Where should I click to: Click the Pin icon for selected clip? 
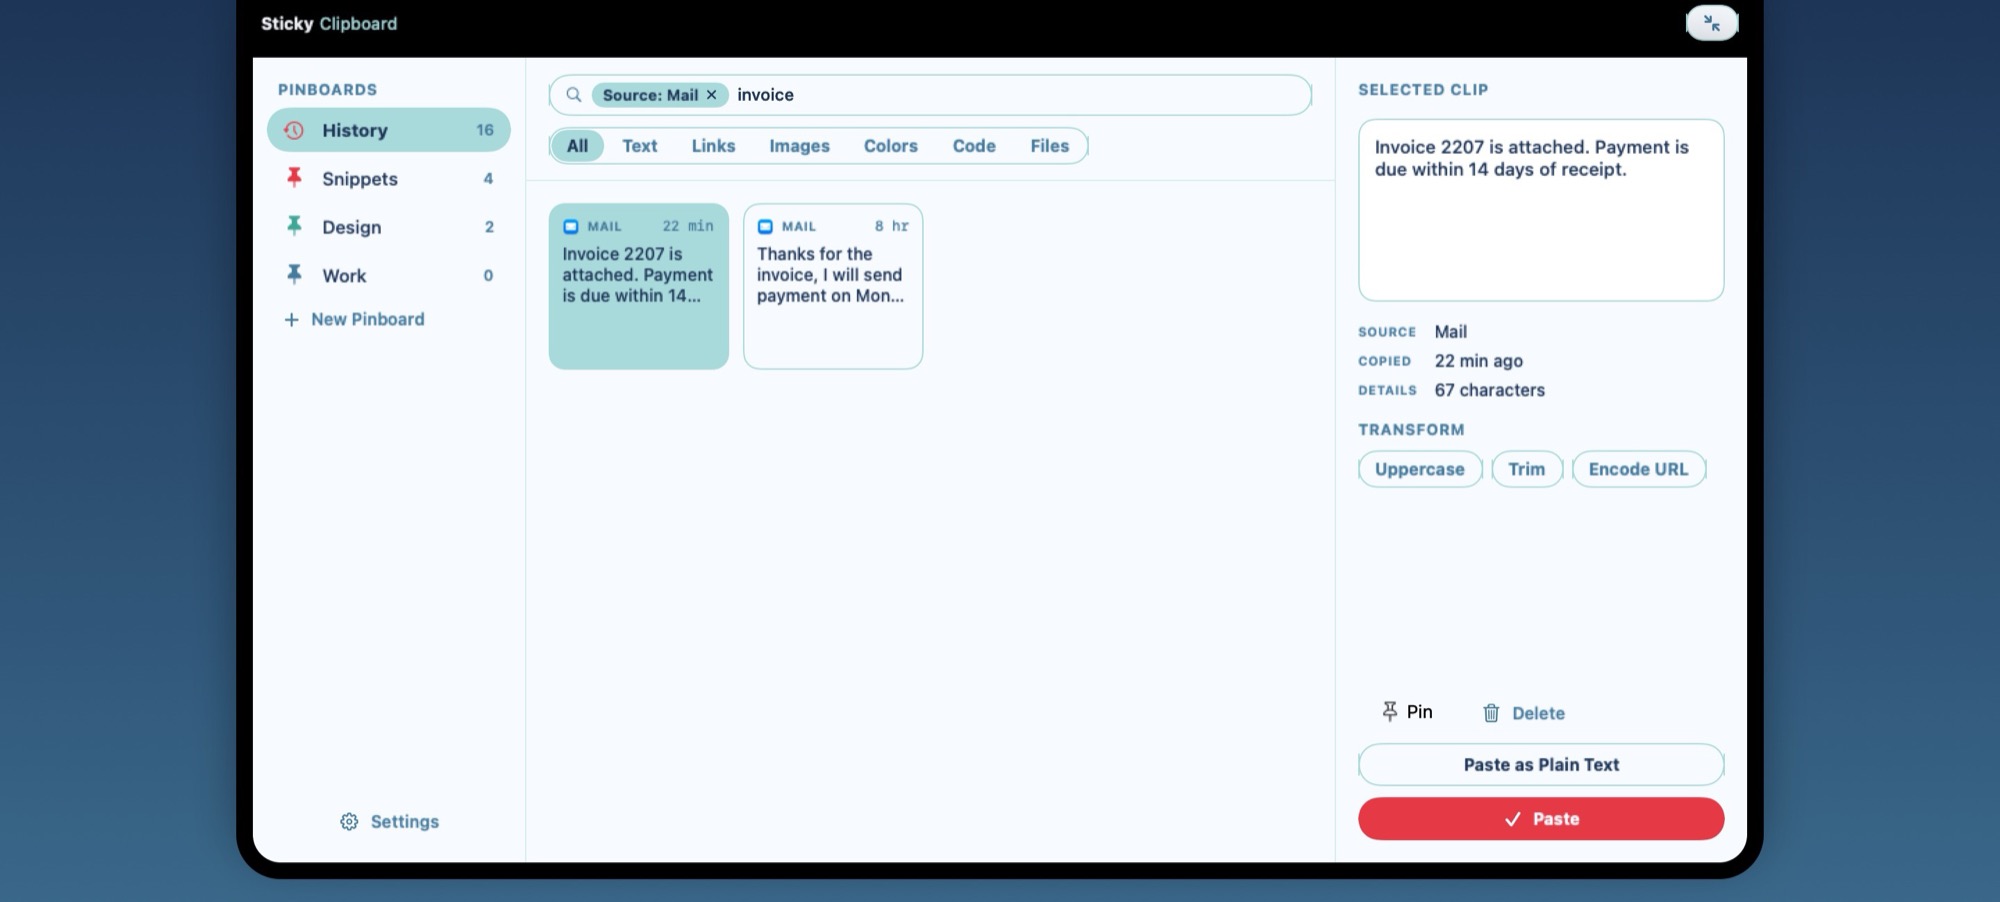click(1390, 711)
